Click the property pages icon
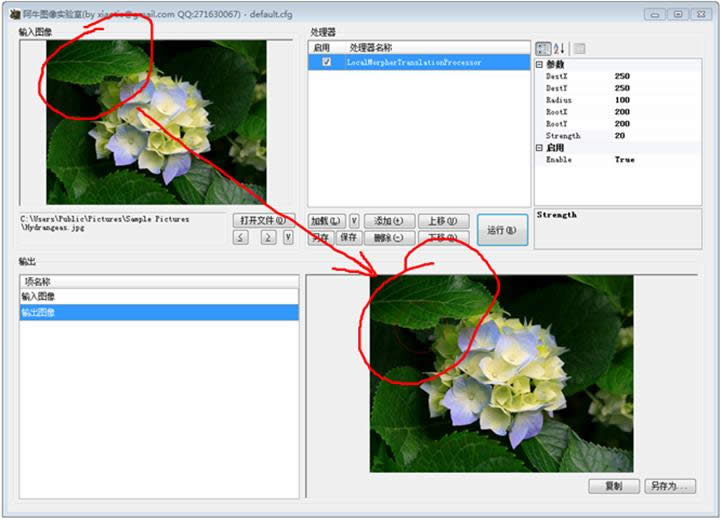This screenshot has width=722, height=520. click(x=580, y=48)
